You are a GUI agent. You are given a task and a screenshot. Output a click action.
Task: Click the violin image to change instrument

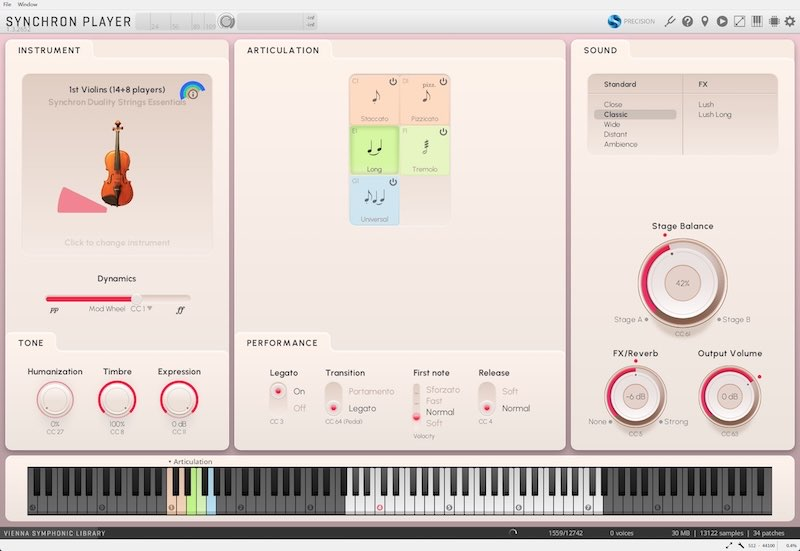(118, 163)
